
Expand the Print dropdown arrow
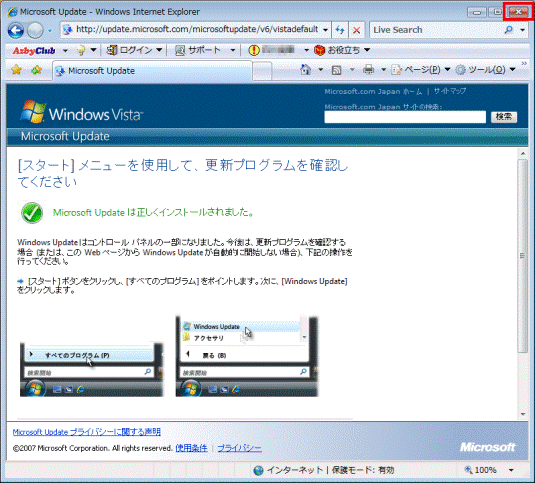384,70
